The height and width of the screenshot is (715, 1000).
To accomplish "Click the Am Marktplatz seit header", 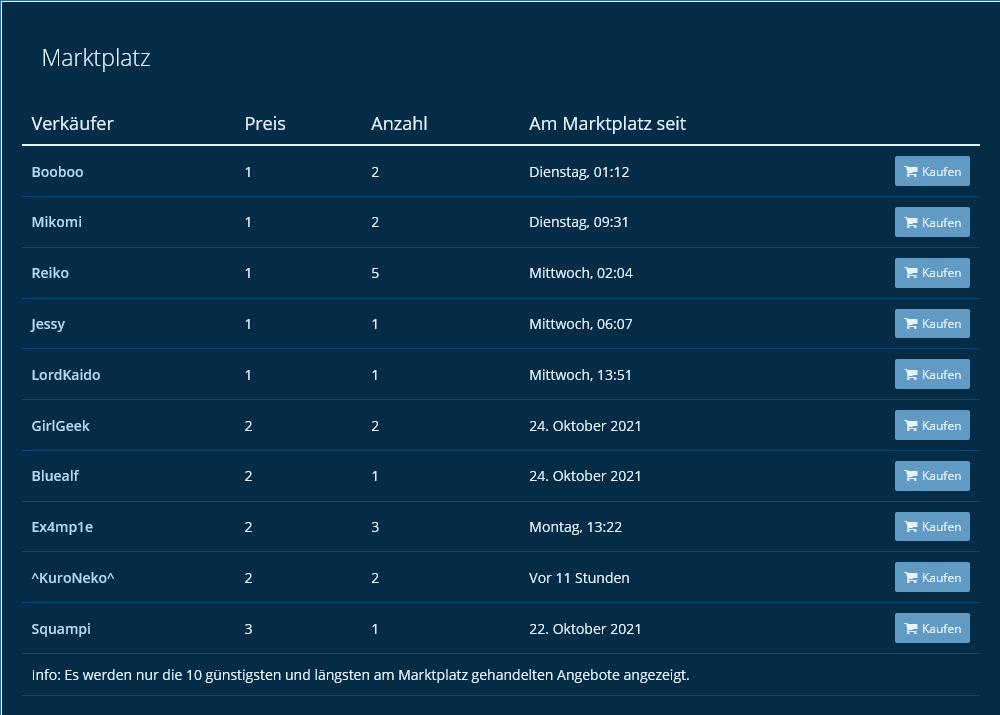I will 607,124.
